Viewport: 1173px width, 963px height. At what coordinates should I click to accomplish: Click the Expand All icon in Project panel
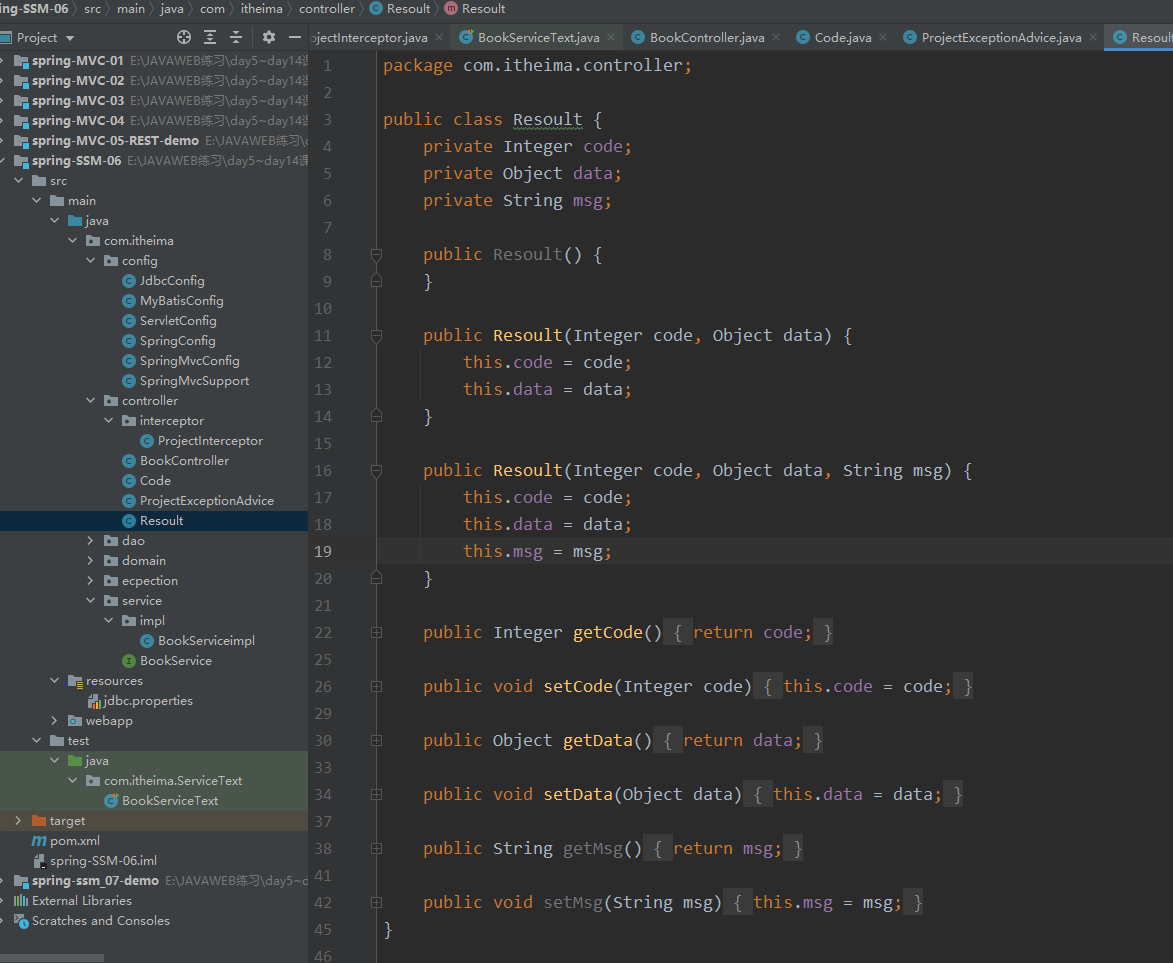[210, 37]
